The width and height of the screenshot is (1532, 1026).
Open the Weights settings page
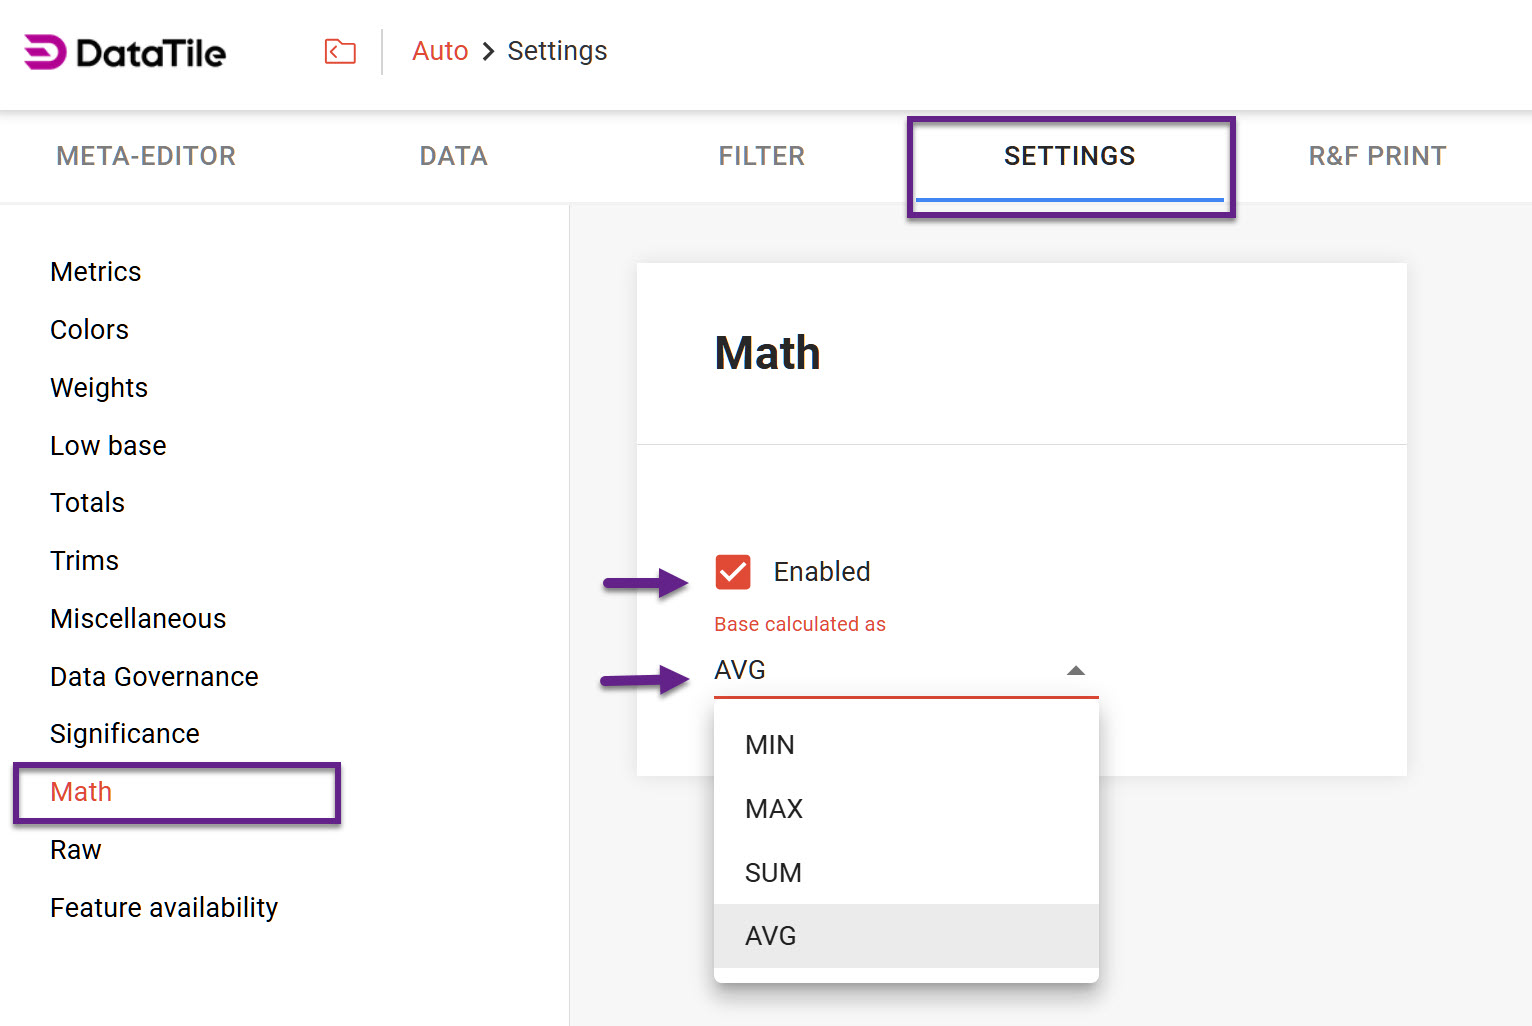tap(99, 387)
